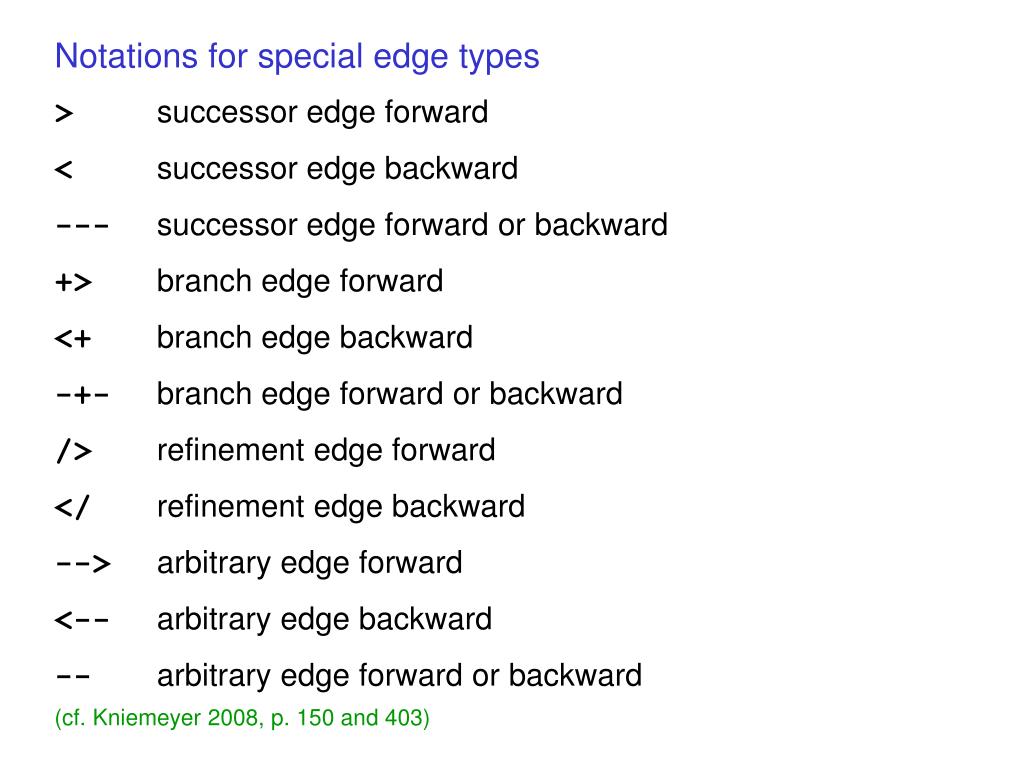Click 'successor edge forward' text
Viewport: 1024px width, 768px height.
tap(323, 112)
